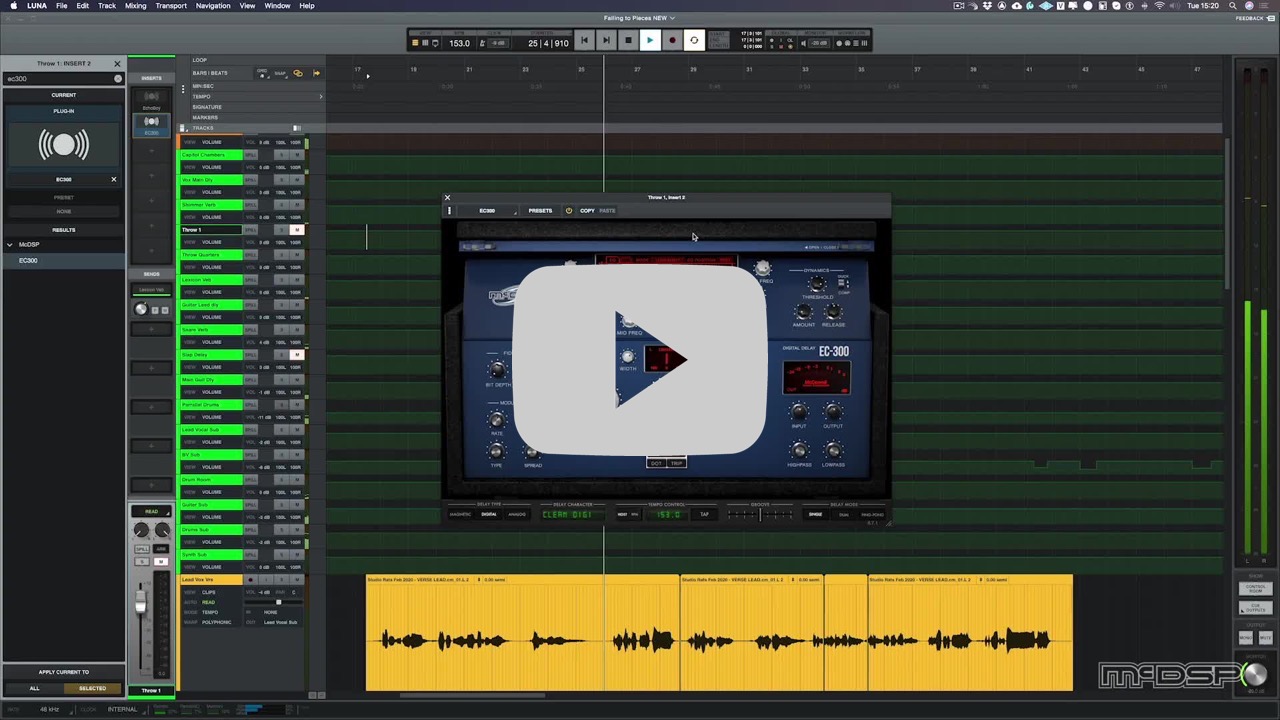Toggle the Loop cycle button in transport
The image size is (1280, 720).
694,41
